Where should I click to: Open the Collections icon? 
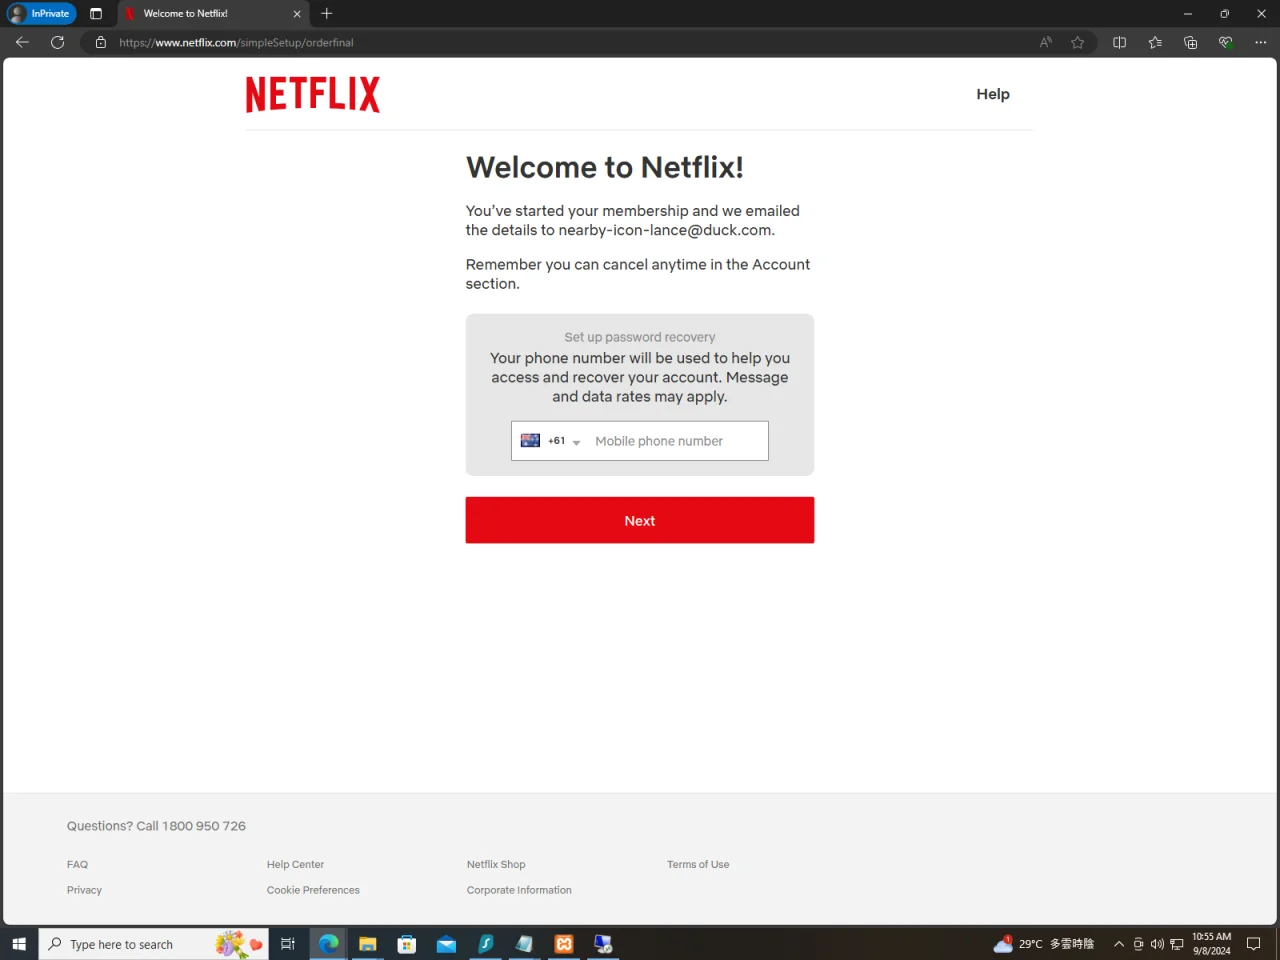(1190, 42)
